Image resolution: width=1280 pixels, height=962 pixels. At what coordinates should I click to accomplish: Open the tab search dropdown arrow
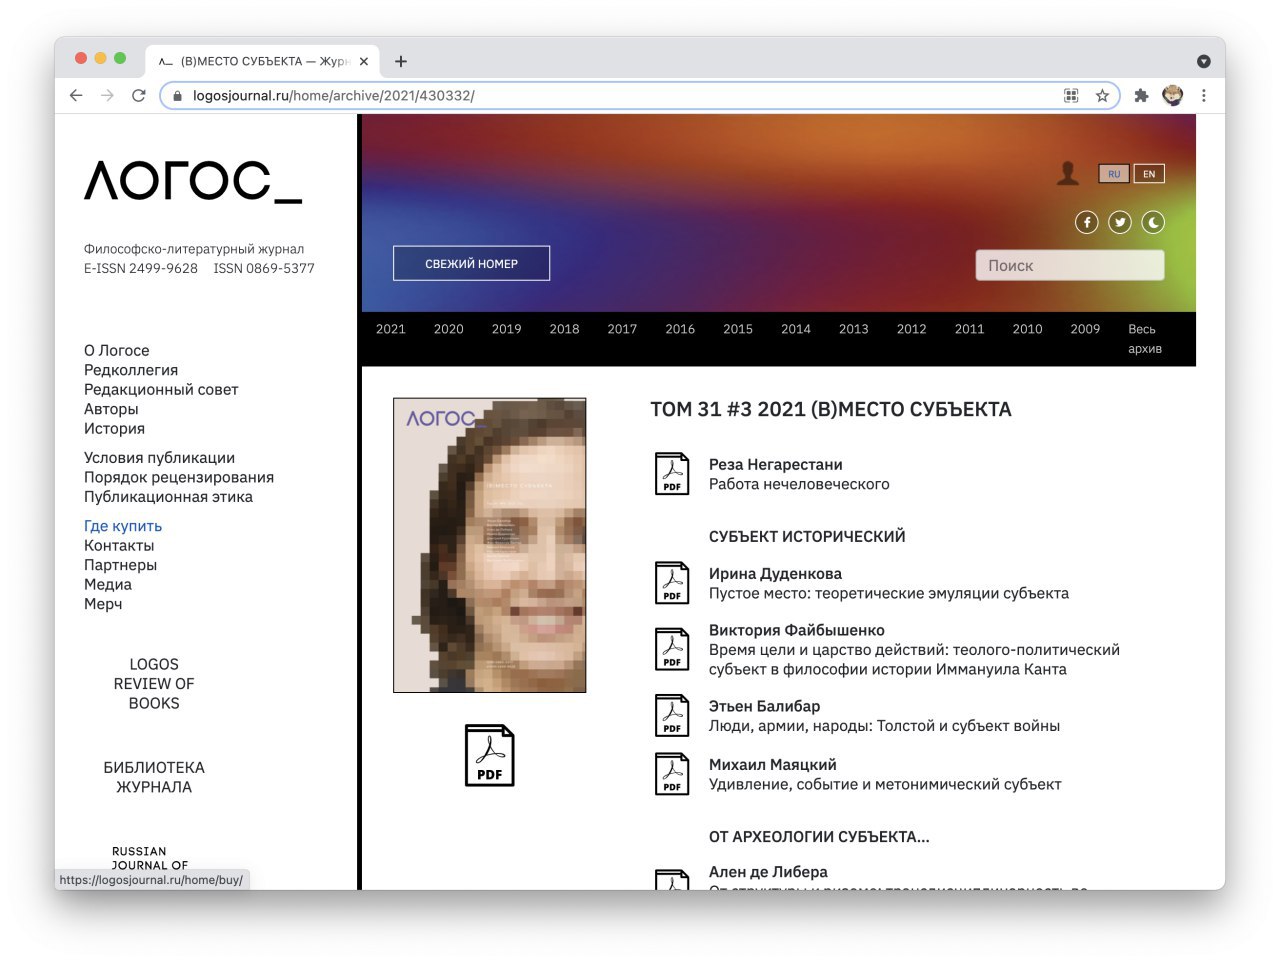tap(1204, 61)
